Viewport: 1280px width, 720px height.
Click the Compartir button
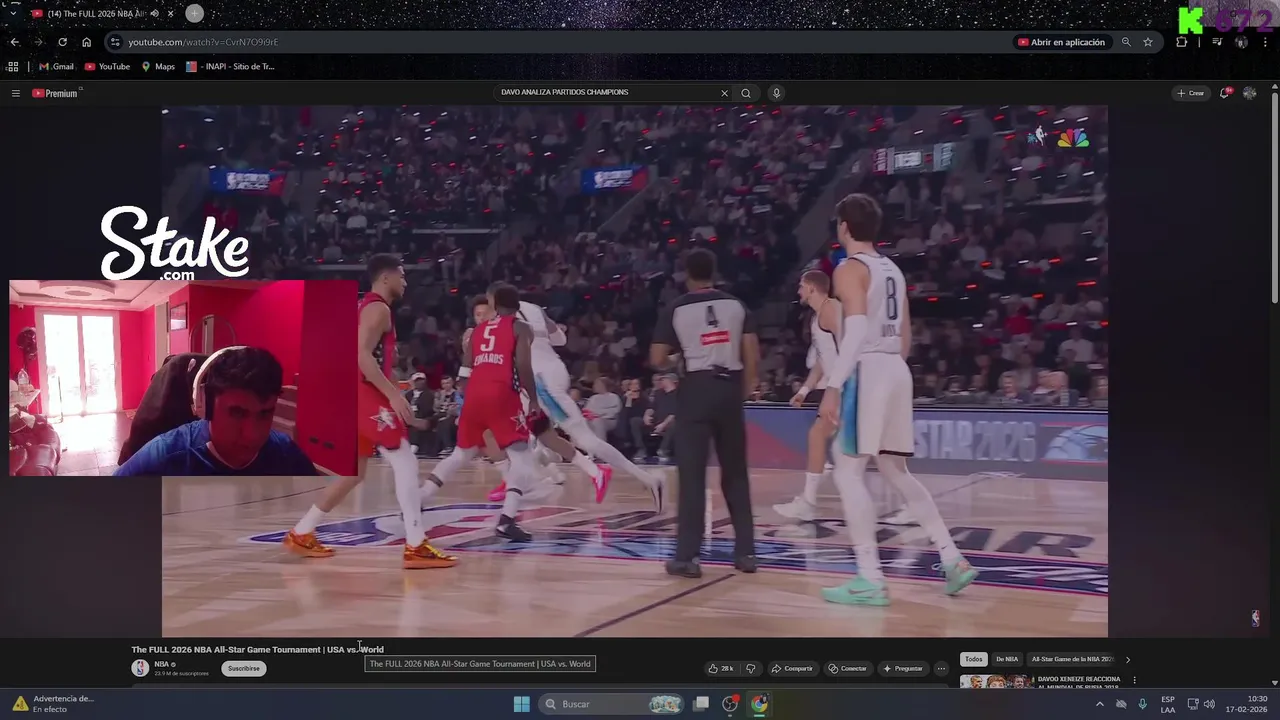(x=792, y=668)
